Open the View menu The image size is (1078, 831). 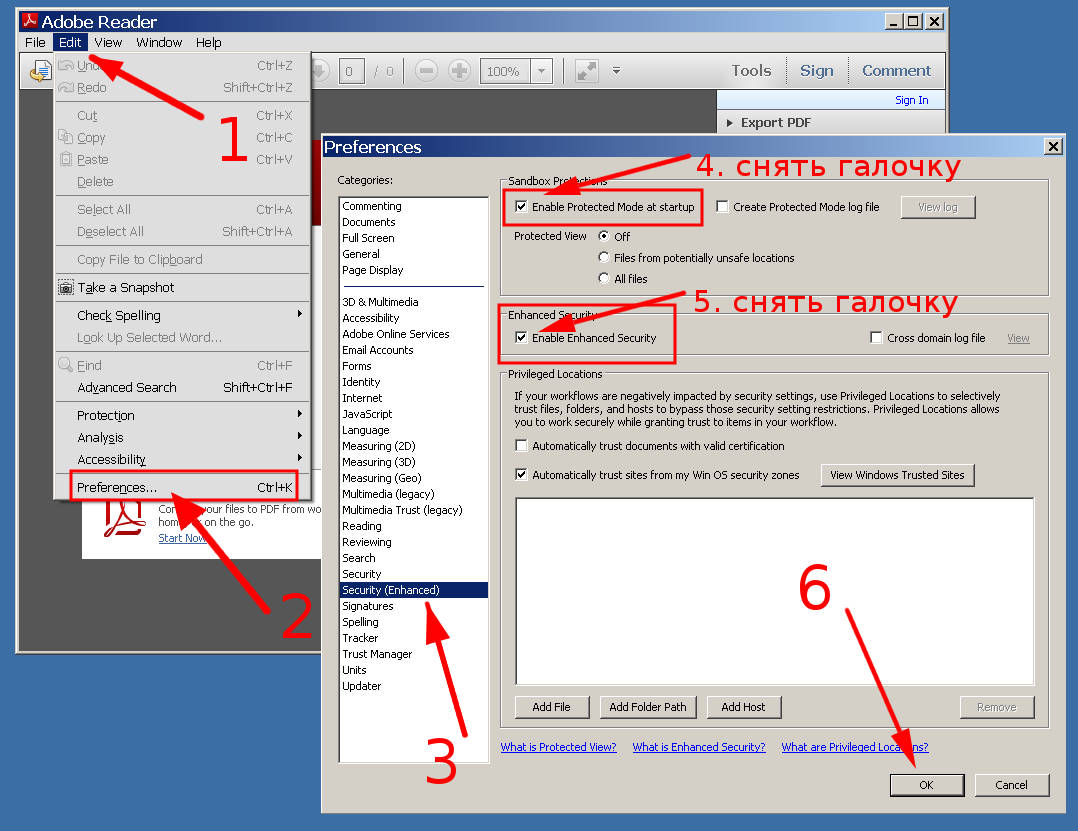108,43
